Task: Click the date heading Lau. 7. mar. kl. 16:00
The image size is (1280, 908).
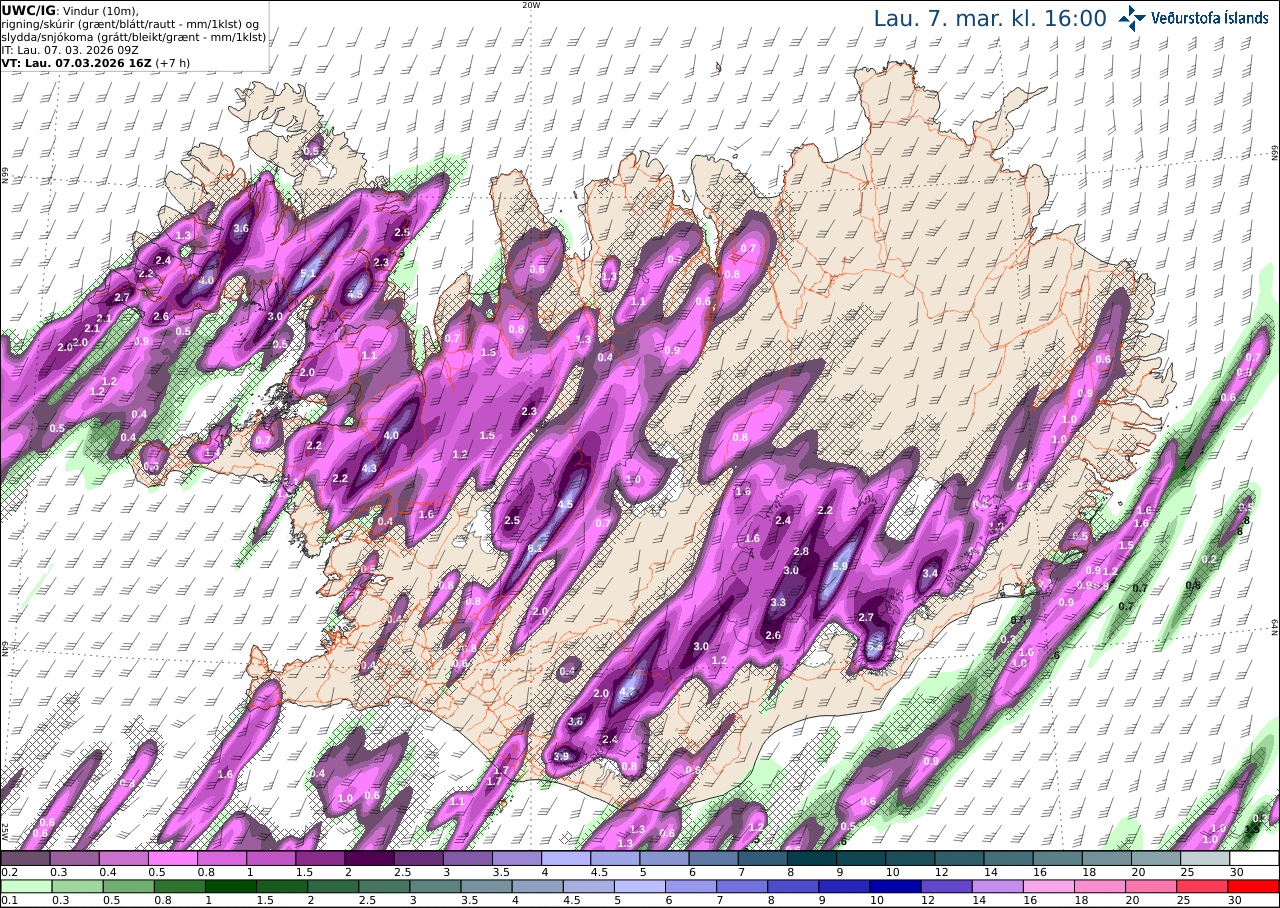Action: [990, 18]
